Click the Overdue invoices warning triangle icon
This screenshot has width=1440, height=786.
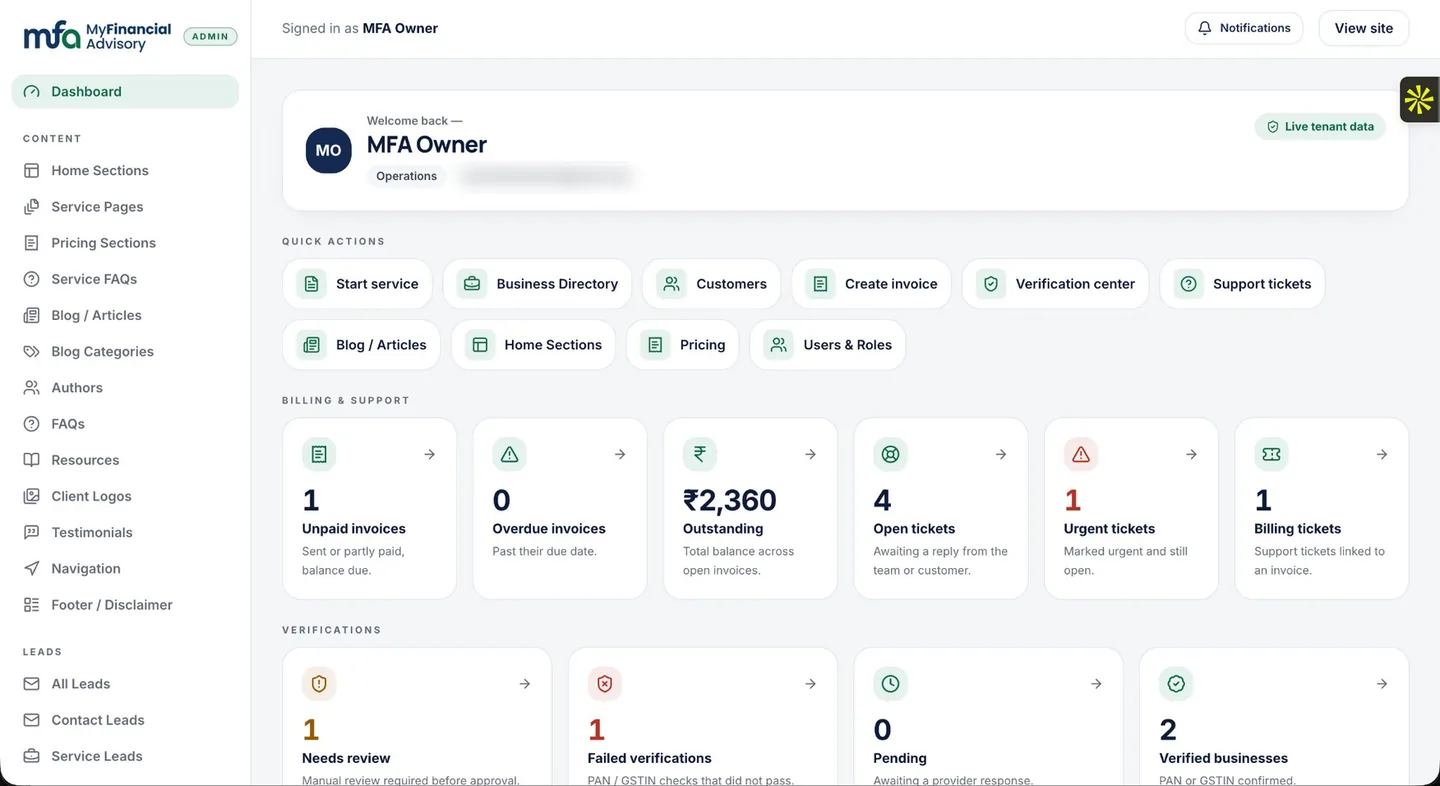(509, 454)
